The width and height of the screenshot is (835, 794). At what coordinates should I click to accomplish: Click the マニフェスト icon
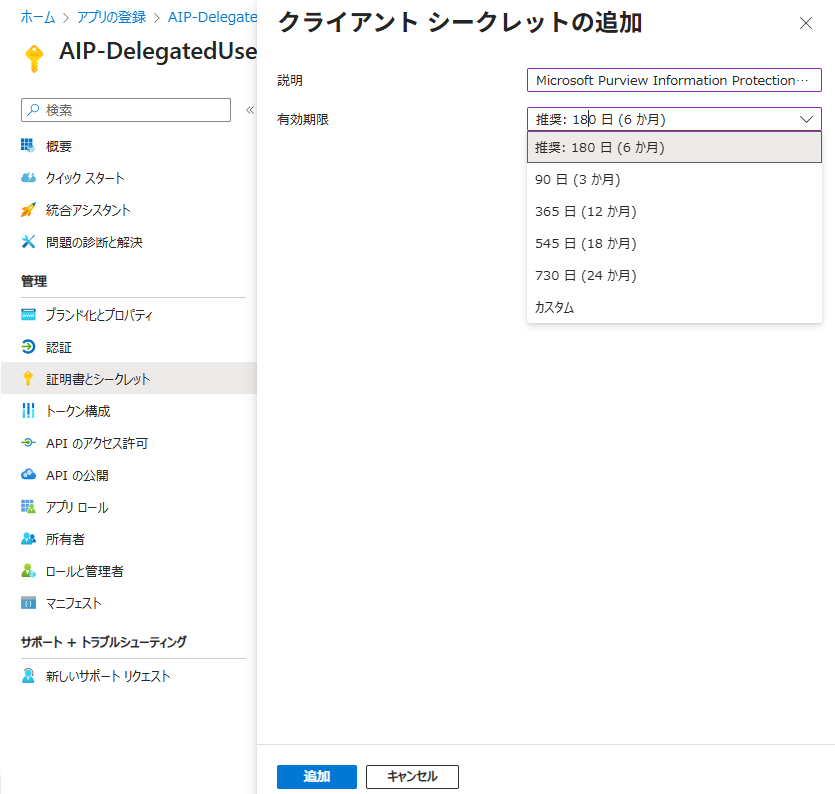pos(28,603)
